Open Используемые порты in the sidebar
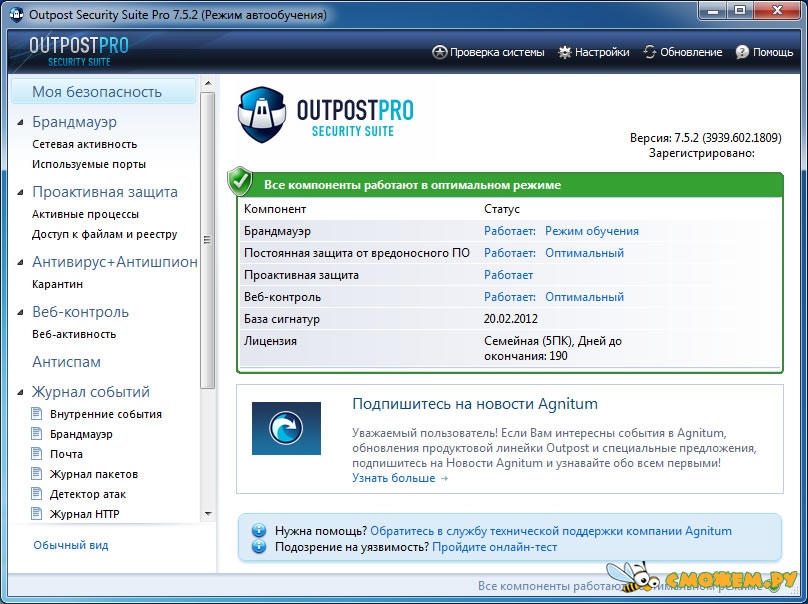 click(89, 164)
